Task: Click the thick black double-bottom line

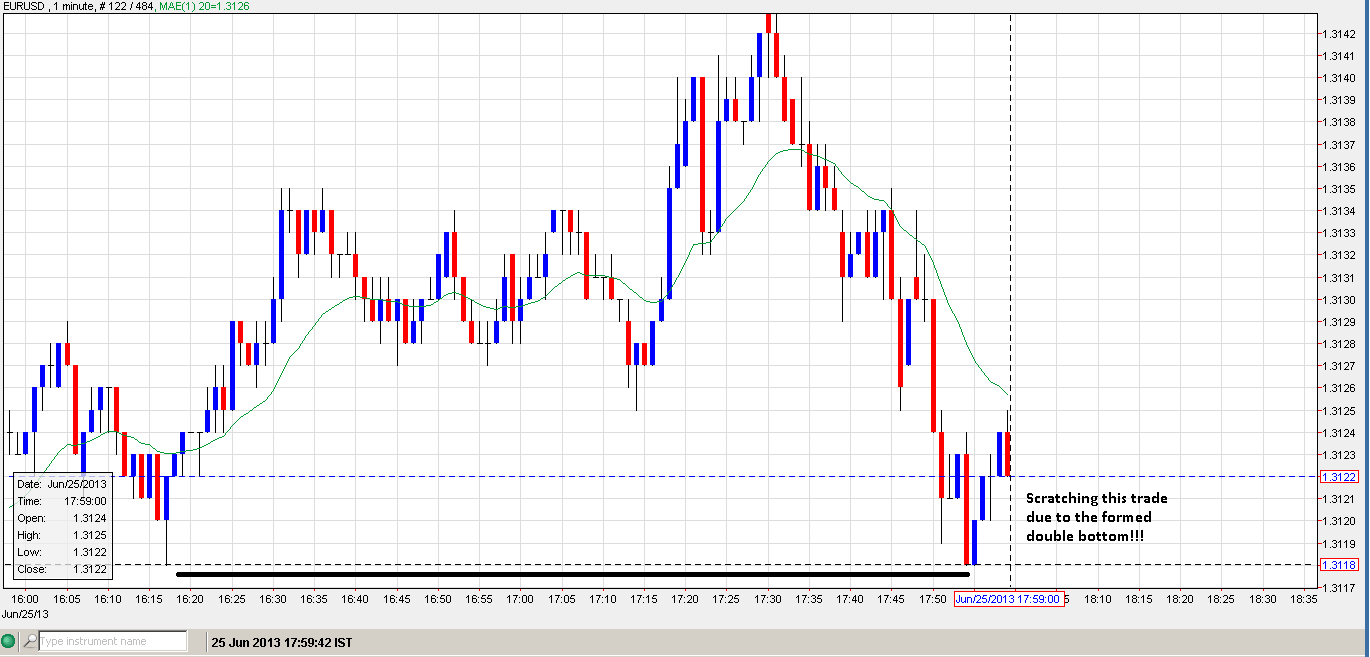Action: (572, 574)
